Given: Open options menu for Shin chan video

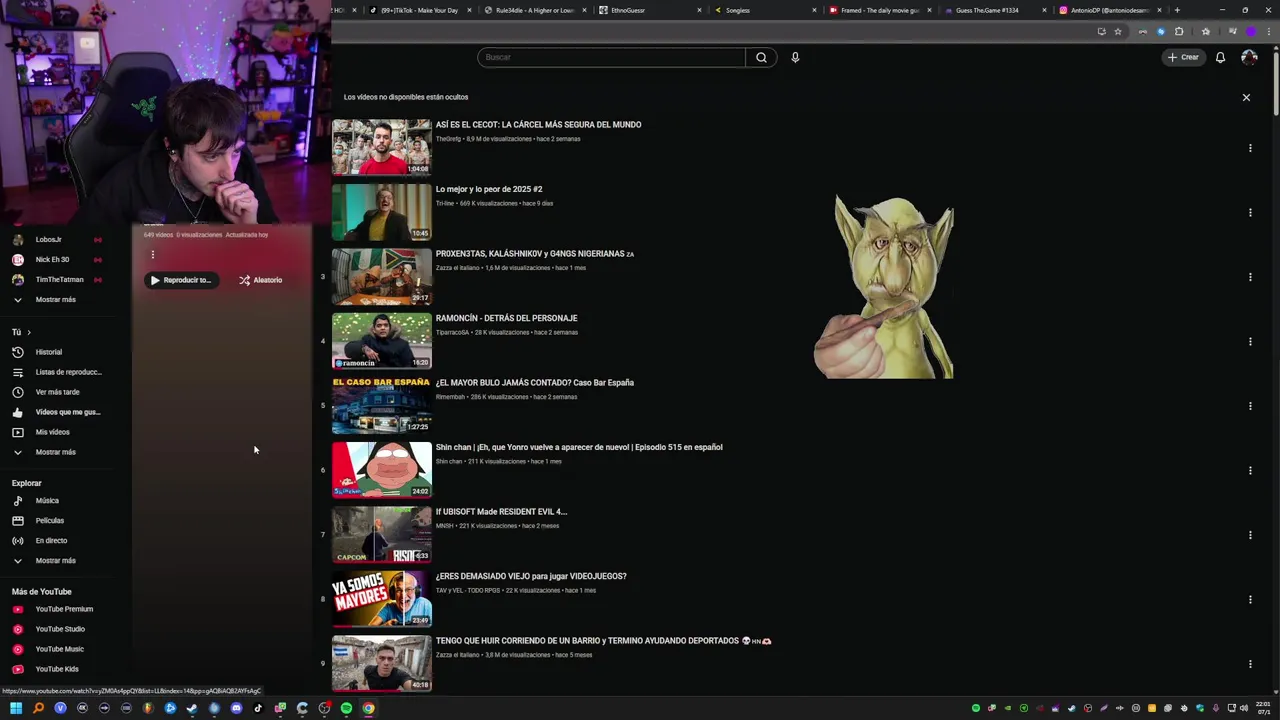Looking at the screenshot, I should click(1250, 470).
